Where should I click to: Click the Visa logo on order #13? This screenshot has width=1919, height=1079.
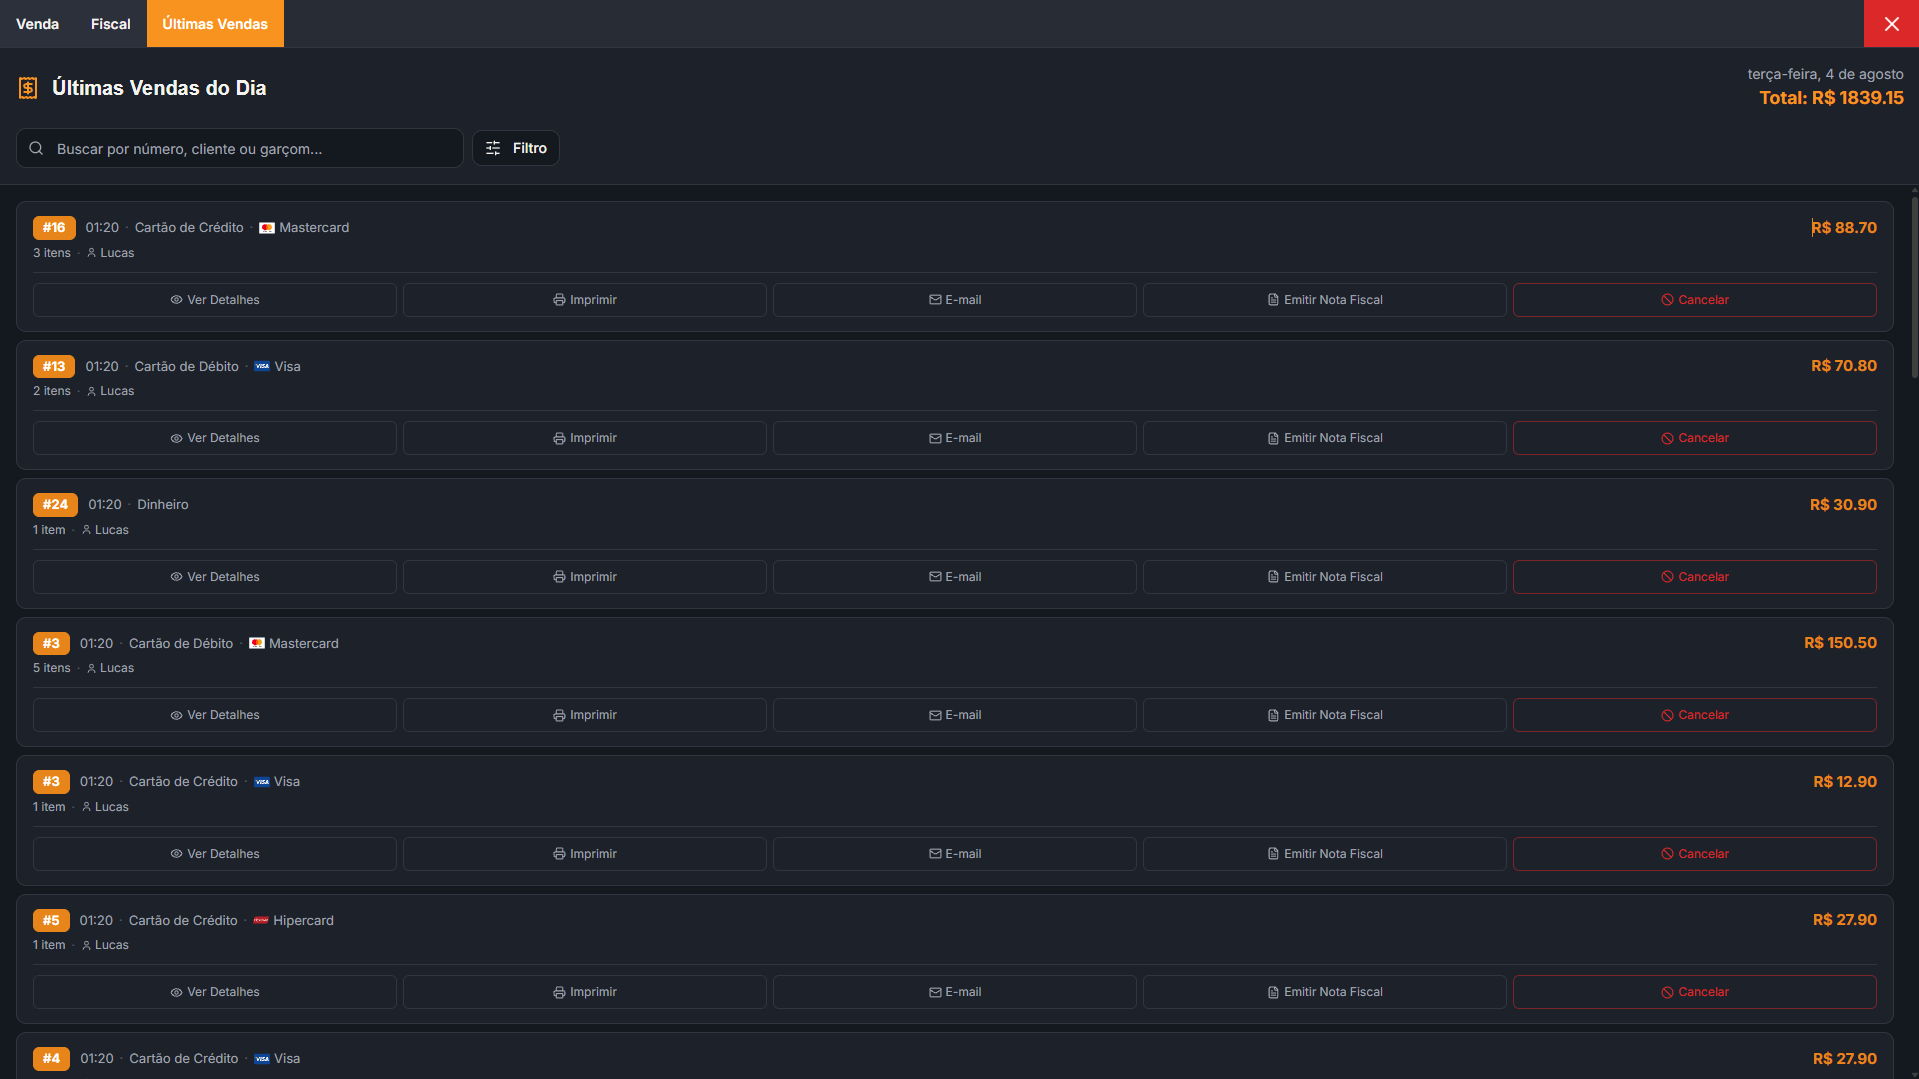262,366
